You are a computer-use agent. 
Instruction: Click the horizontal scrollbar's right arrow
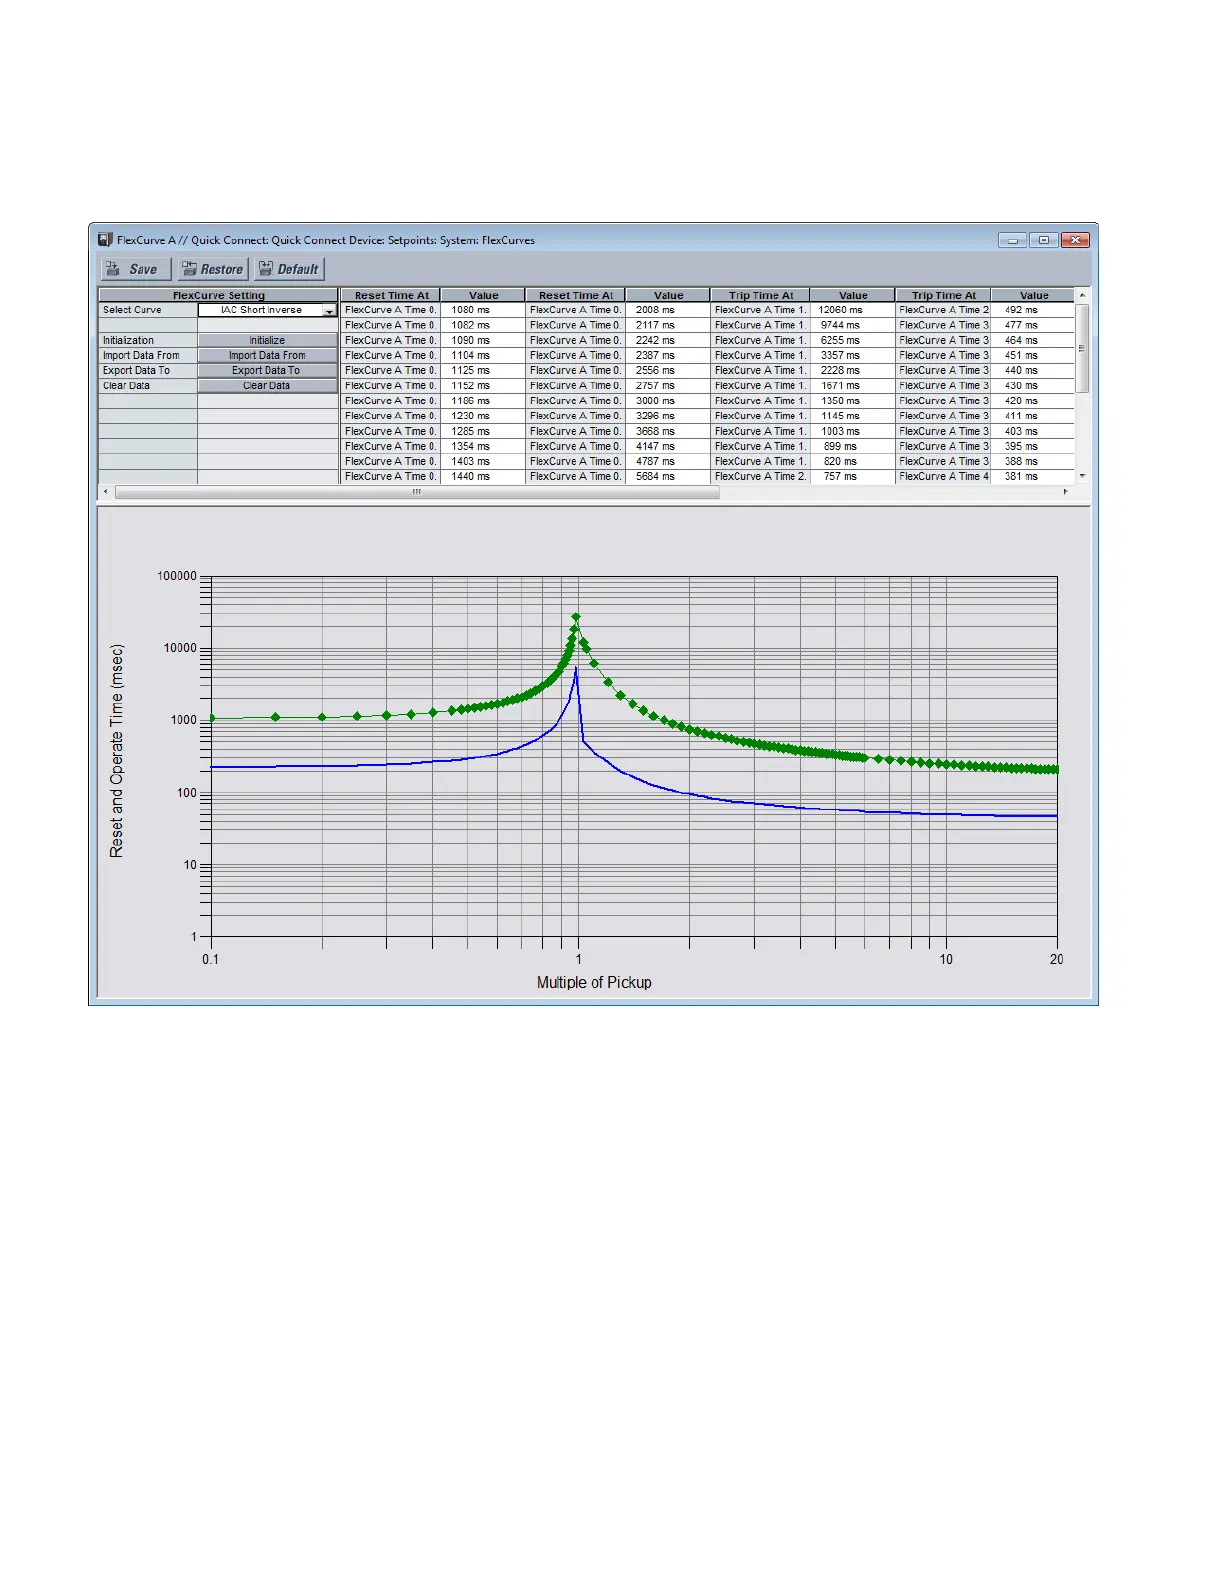[x=1065, y=492]
